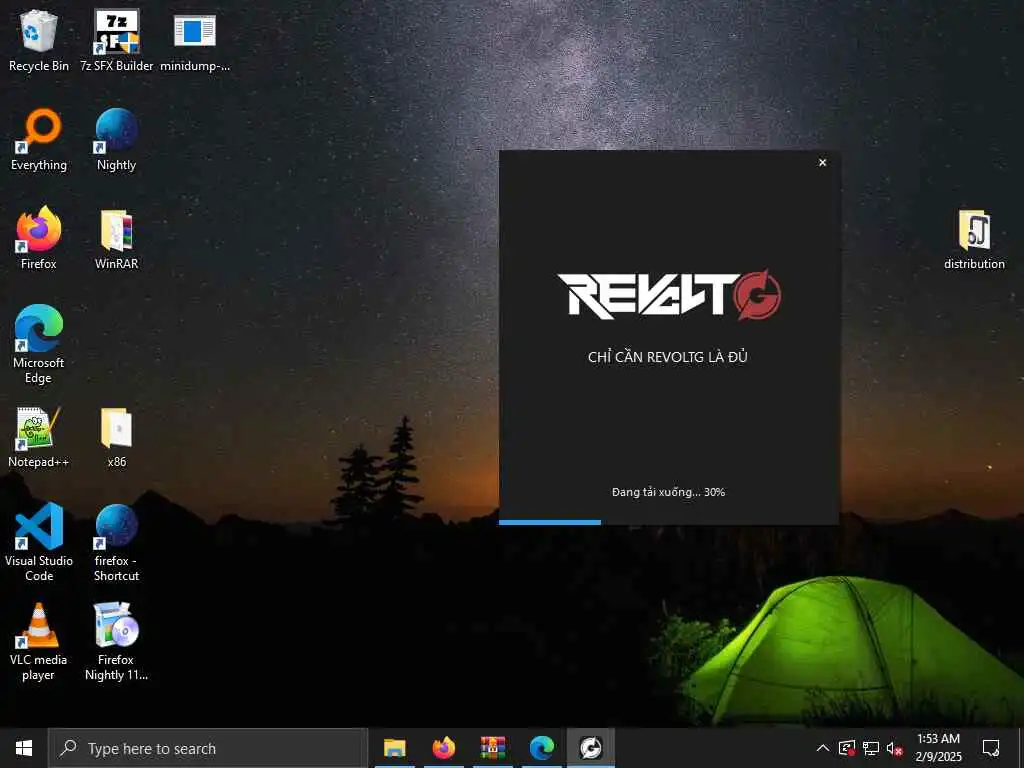Click the RevoltG logo in installer

(x=669, y=295)
